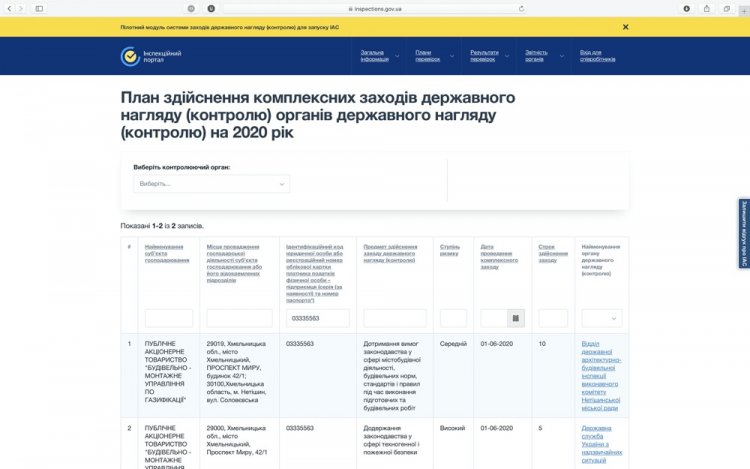Expand the 'Виберіть...' control body dropdown
This screenshot has width=750, height=469.
pos(211,184)
